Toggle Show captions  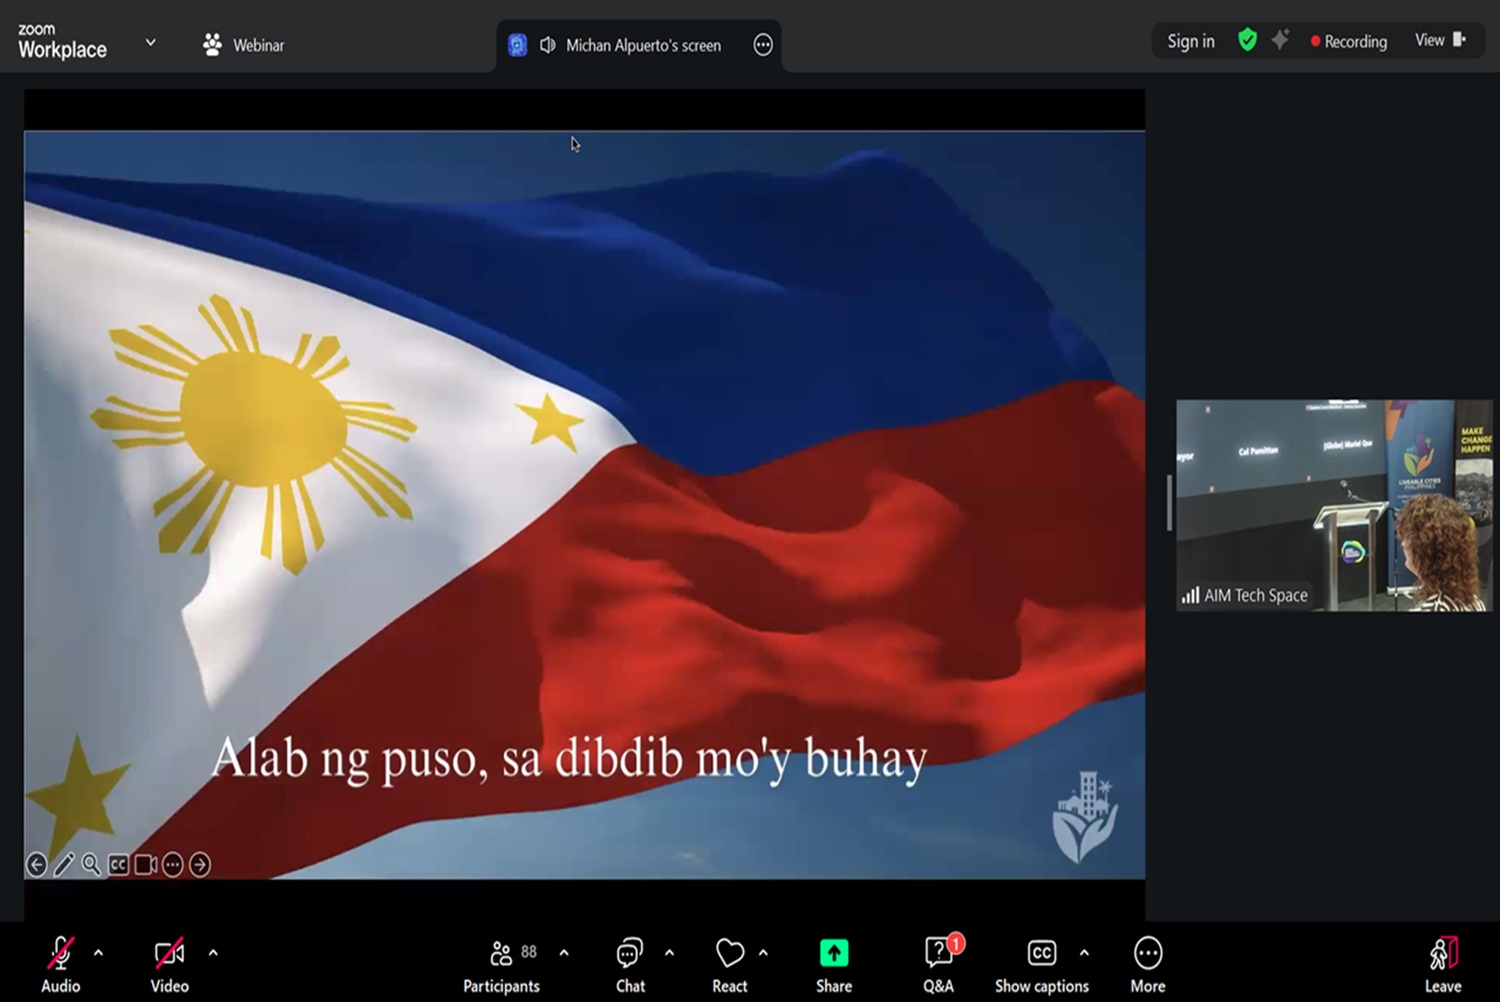[x=1041, y=966]
